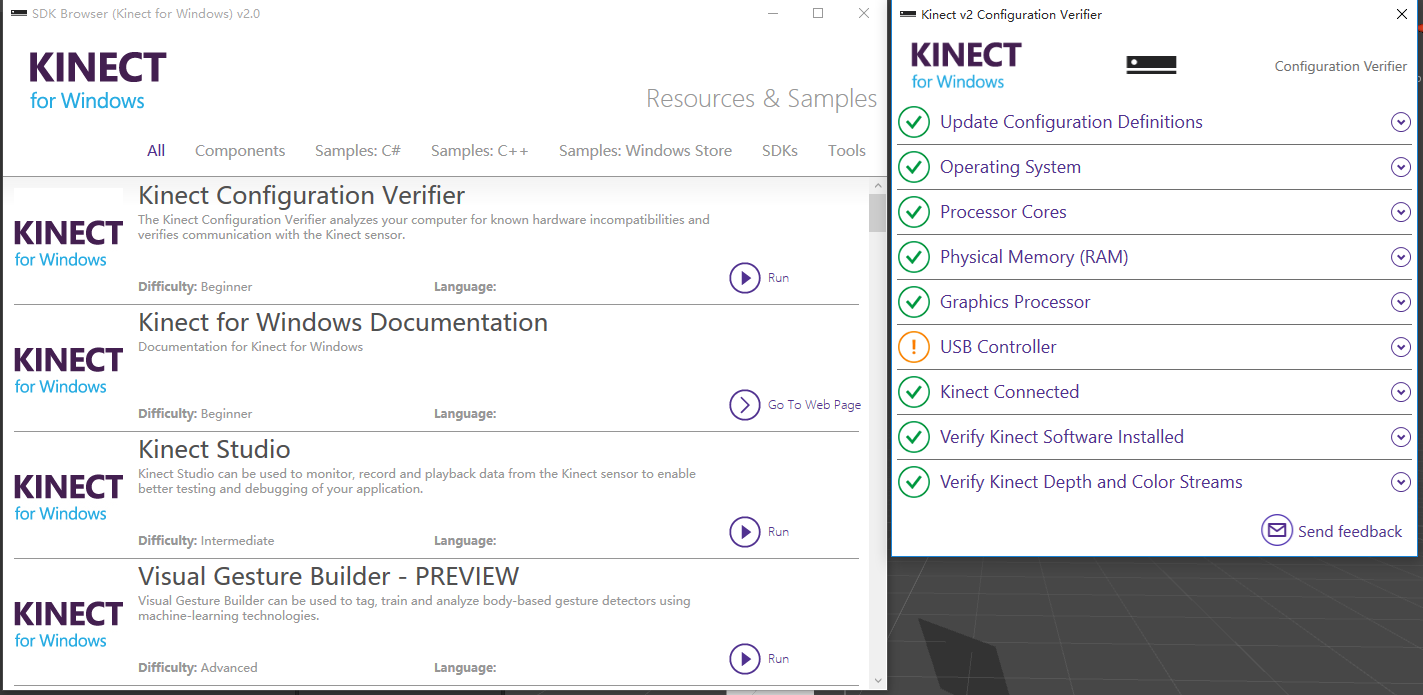1423x695 pixels.
Task: Switch to the Samples: C# tab
Action: coord(357,151)
